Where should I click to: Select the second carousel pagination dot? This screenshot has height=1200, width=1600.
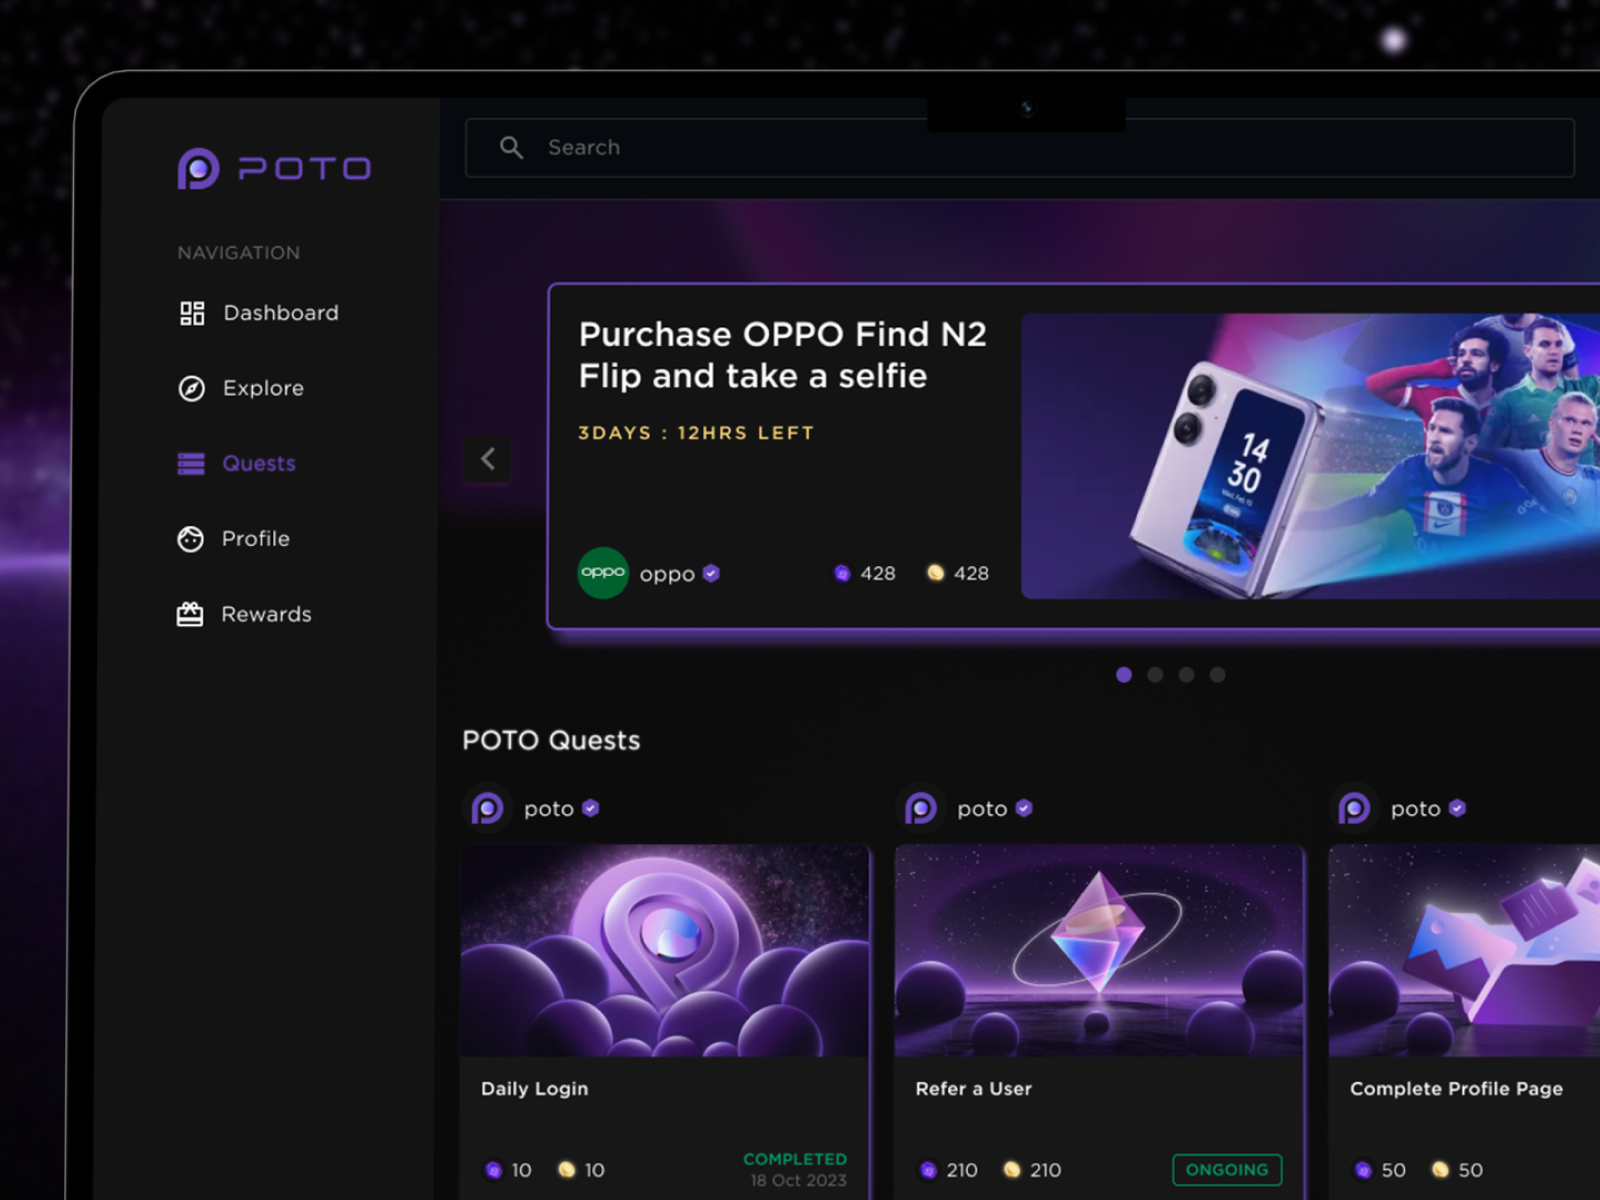1155,675
